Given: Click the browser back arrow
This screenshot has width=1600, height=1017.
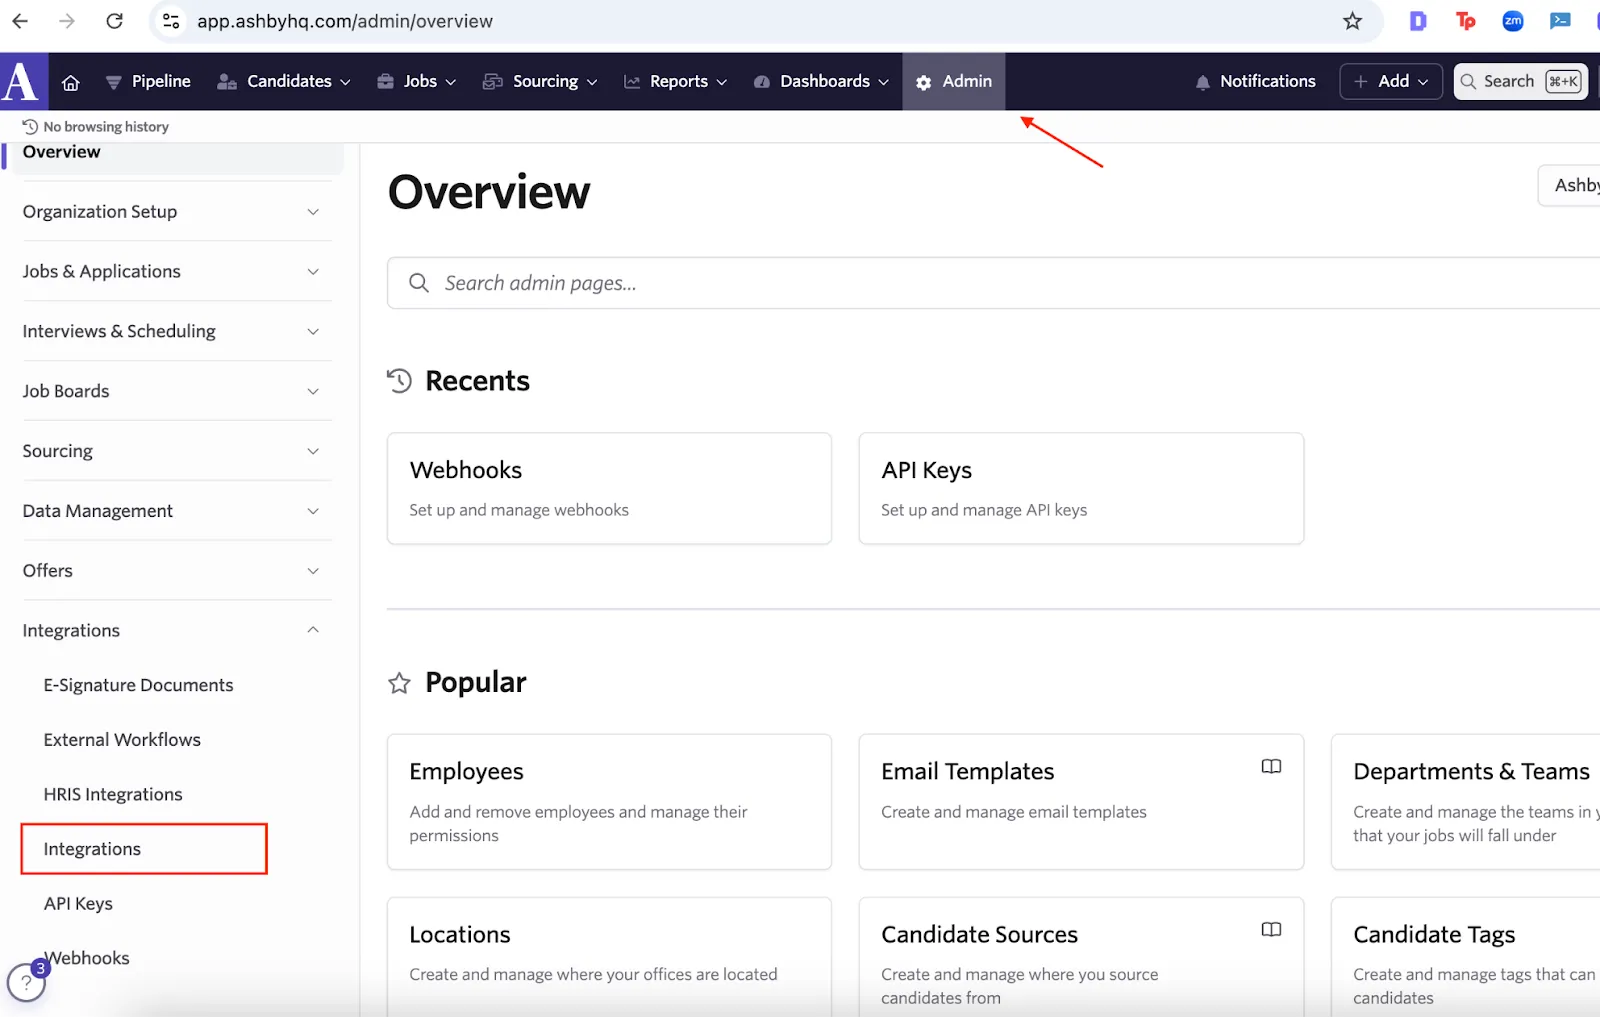Looking at the screenshot, I should (x=20, y=21).
